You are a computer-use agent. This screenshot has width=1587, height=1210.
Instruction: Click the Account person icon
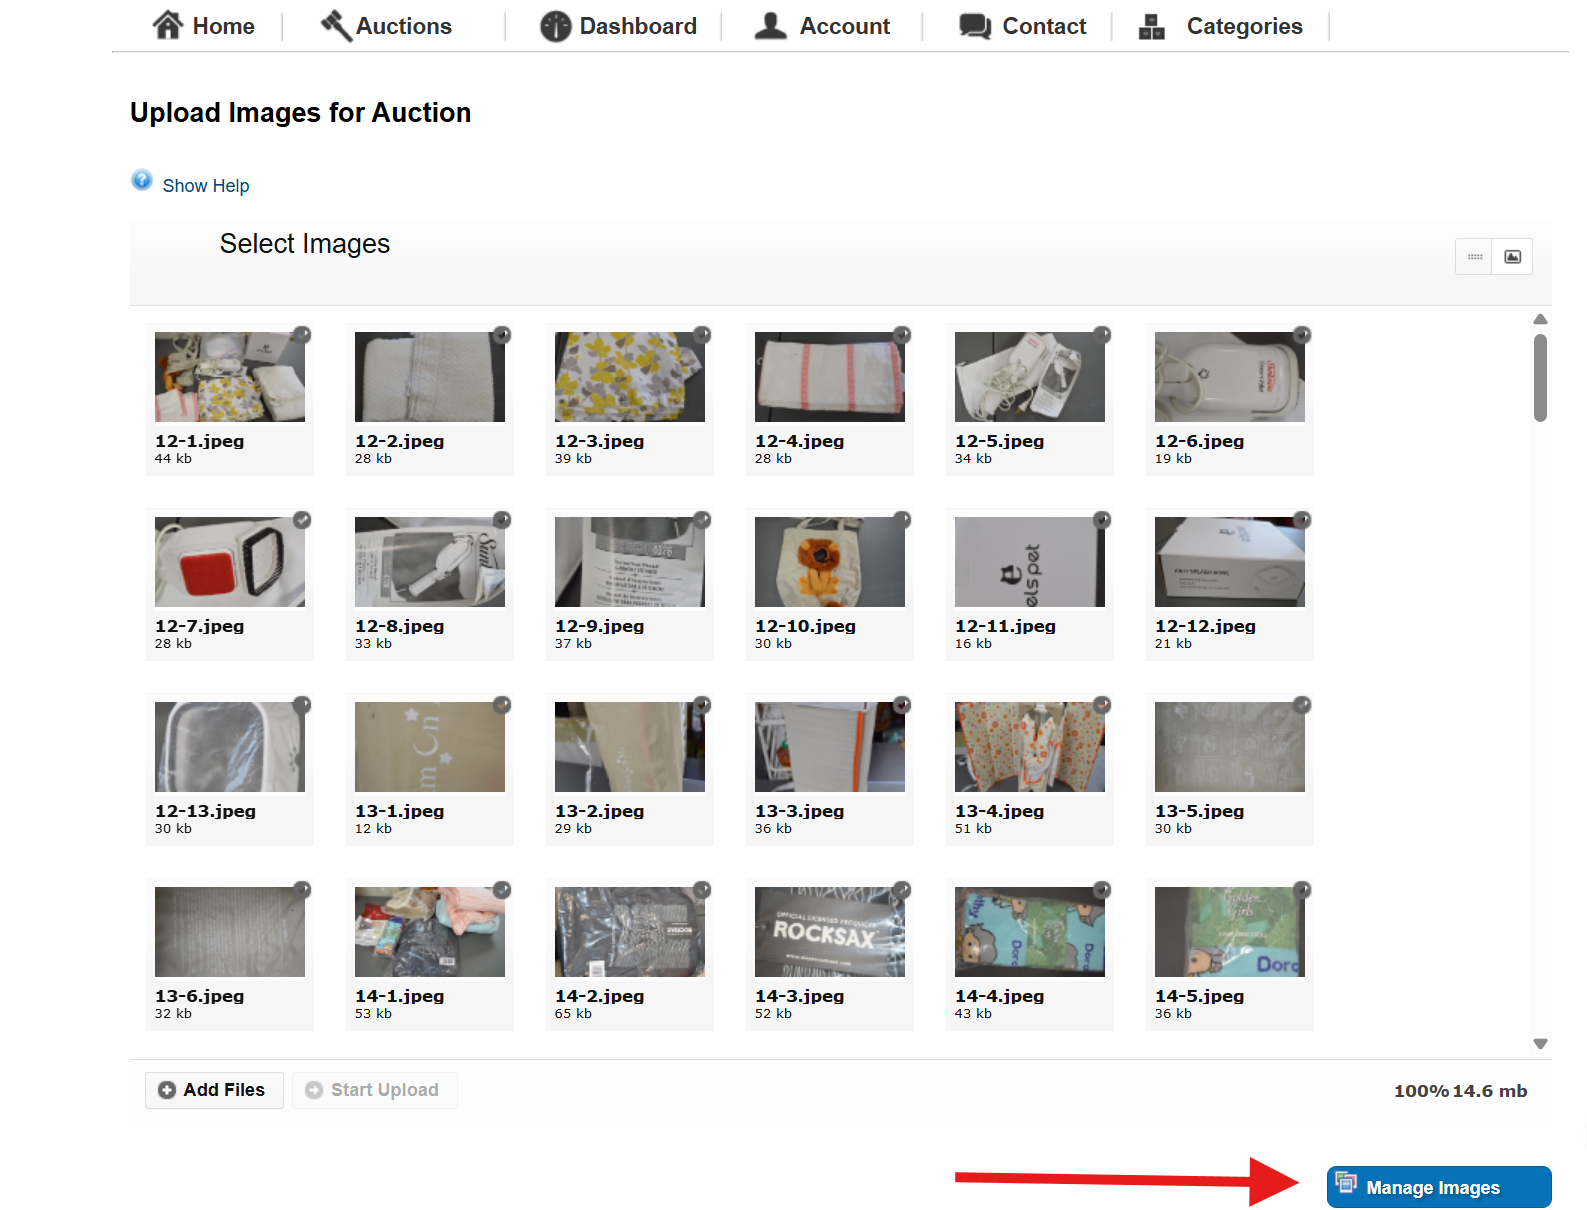pos(770,25)
